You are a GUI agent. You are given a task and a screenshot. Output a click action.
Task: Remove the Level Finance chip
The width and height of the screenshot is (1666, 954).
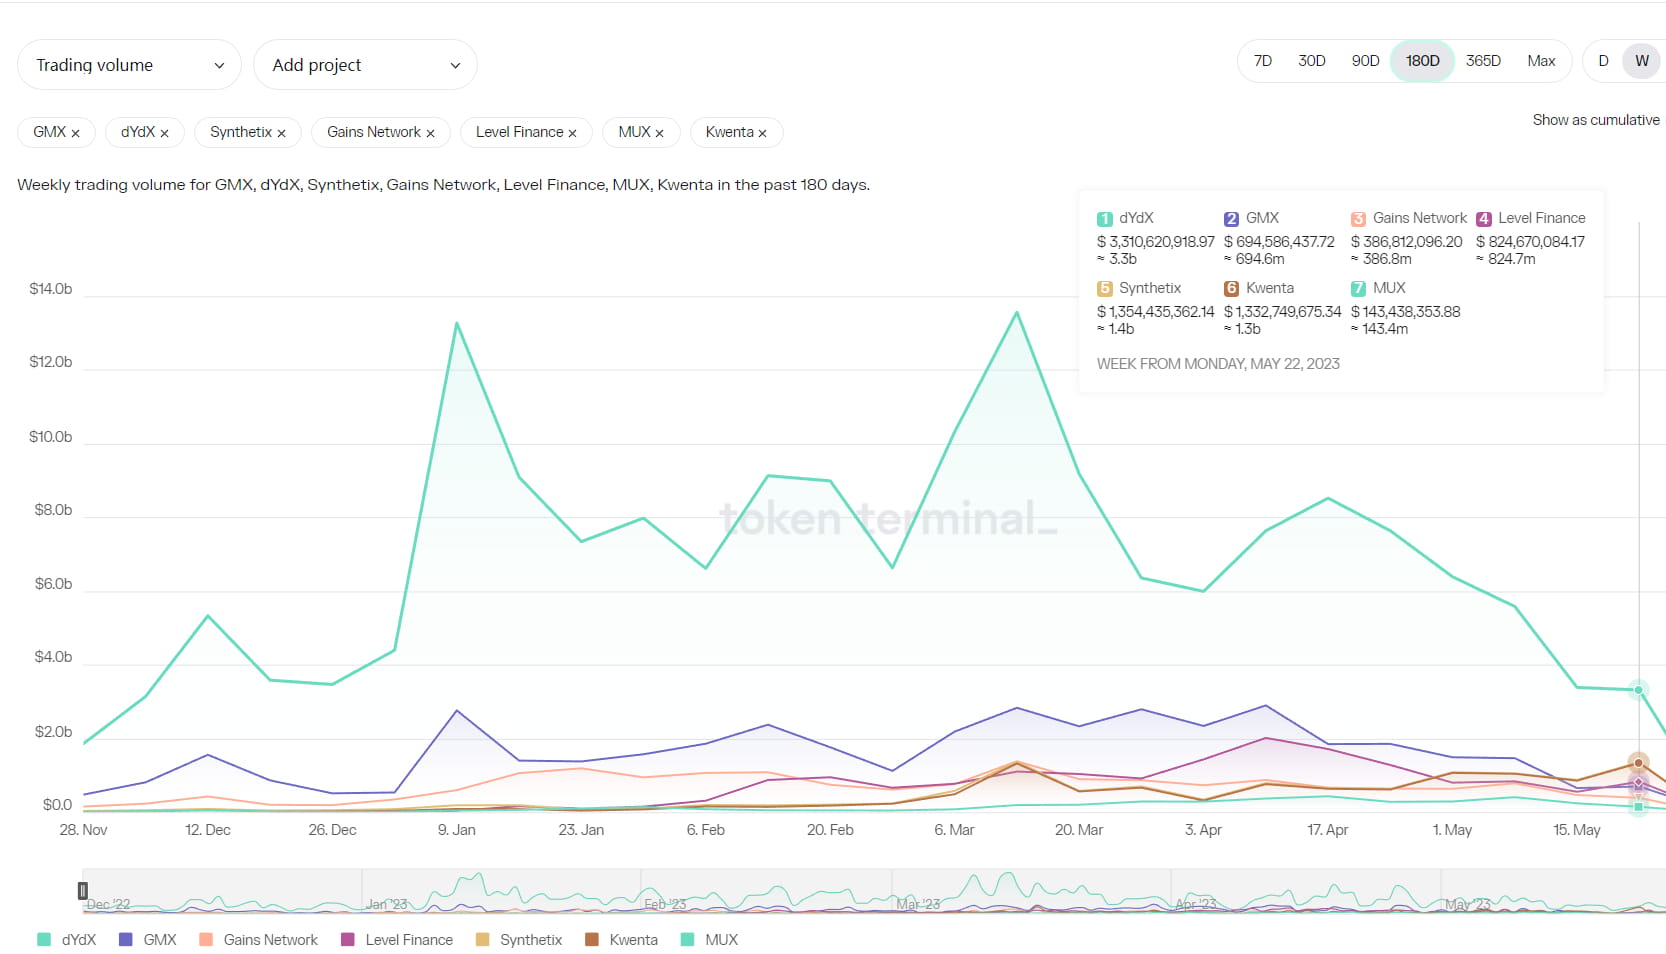tap(572, 133)
